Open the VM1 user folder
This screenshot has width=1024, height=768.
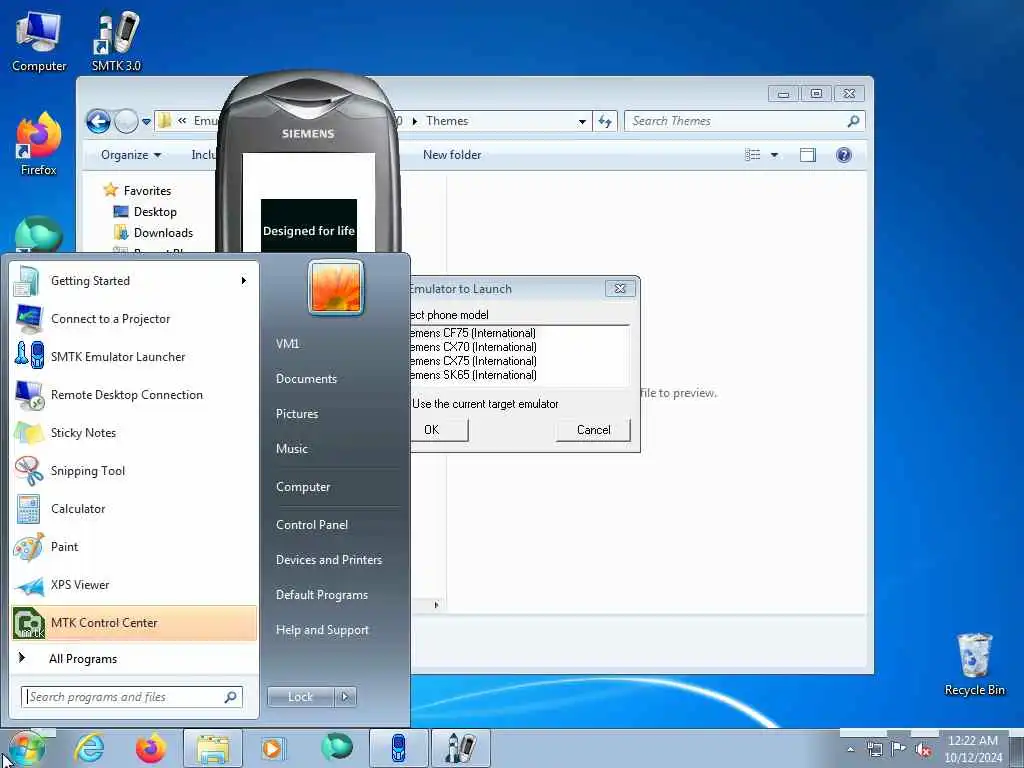point(287,344)
